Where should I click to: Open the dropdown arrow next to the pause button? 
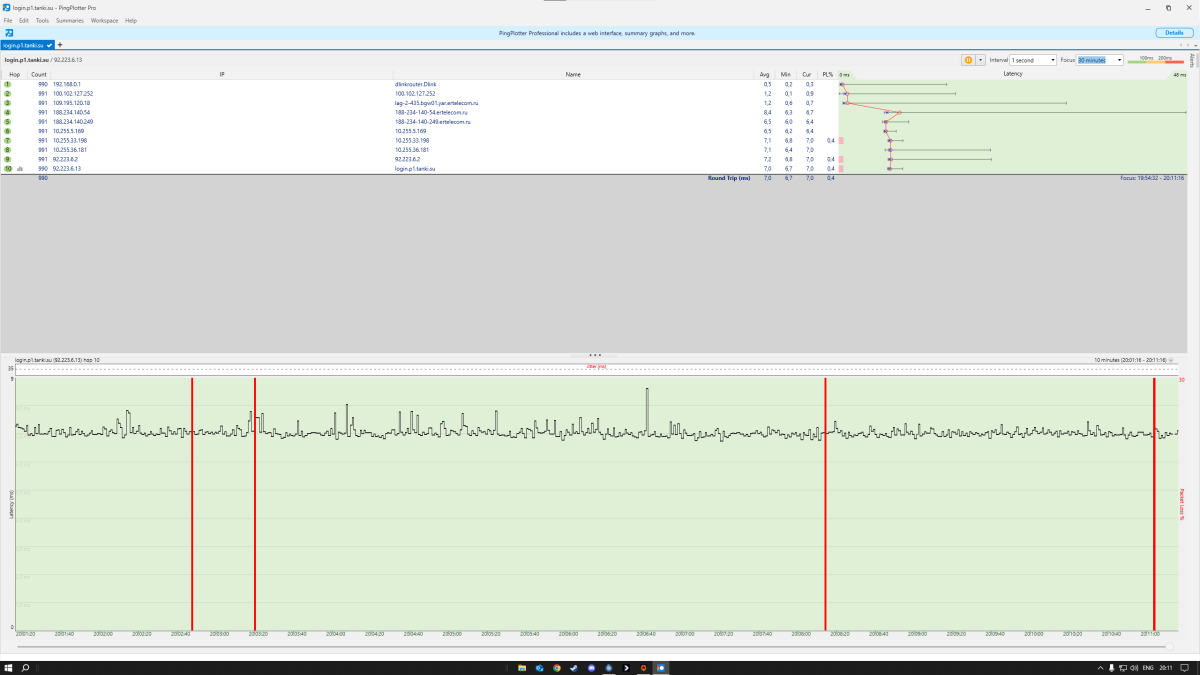981,60
